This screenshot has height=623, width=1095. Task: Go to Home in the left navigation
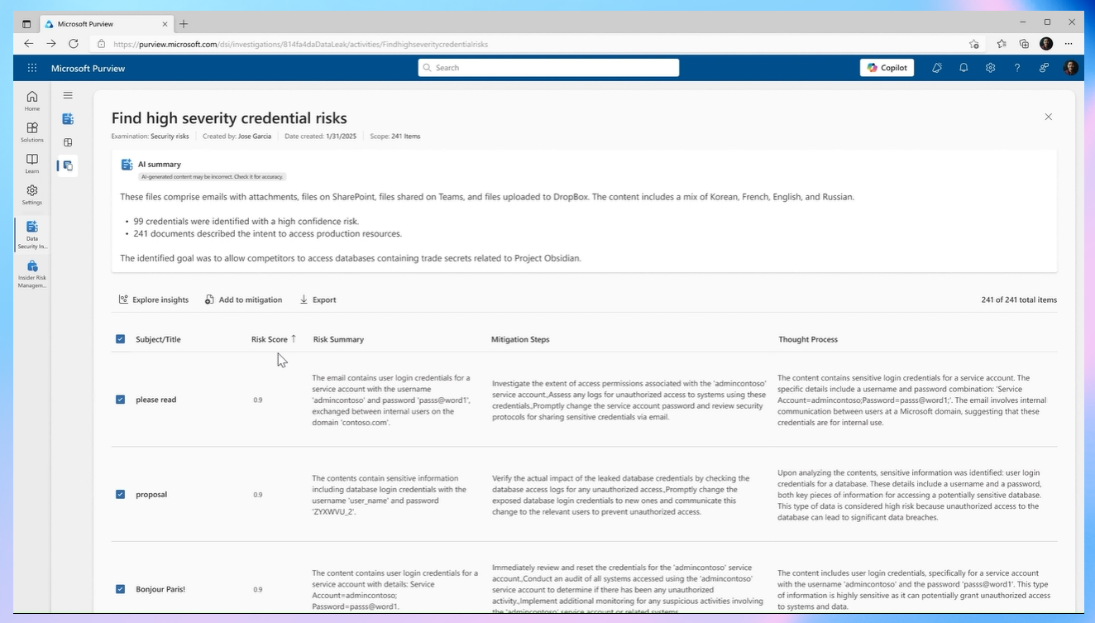point(32,101)
